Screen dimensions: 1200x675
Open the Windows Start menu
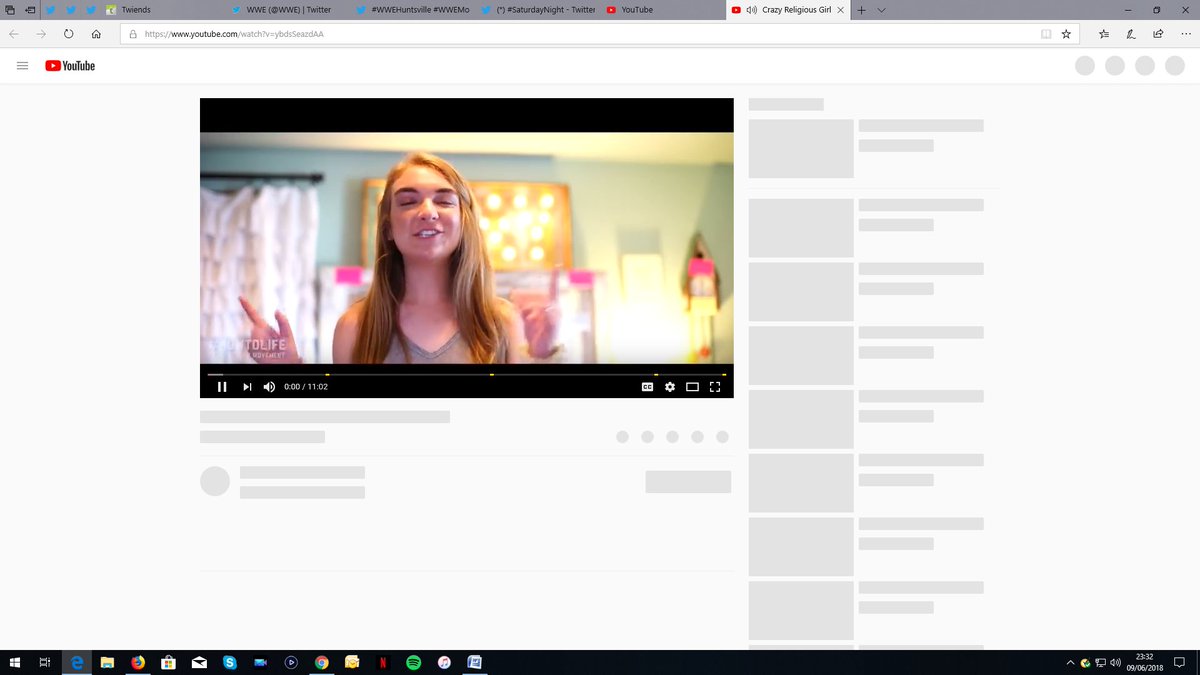(x=15, y=662)
